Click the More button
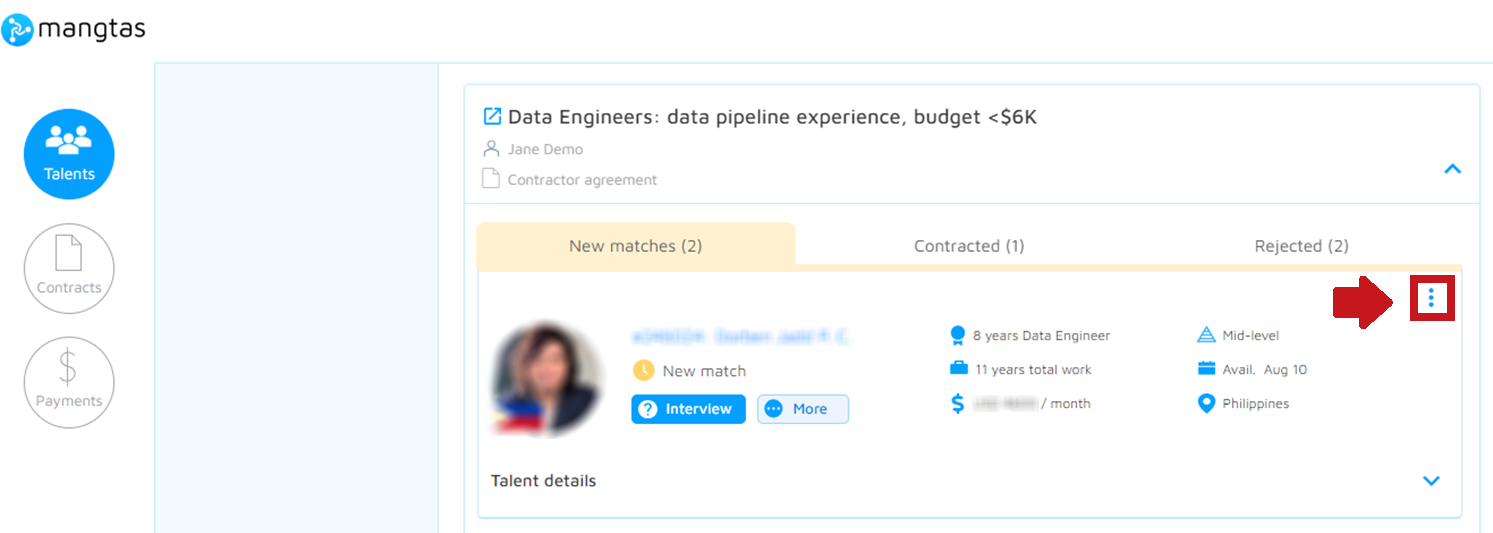The width and height of the screenshot is (1493, 533). (x=803, y=409)
